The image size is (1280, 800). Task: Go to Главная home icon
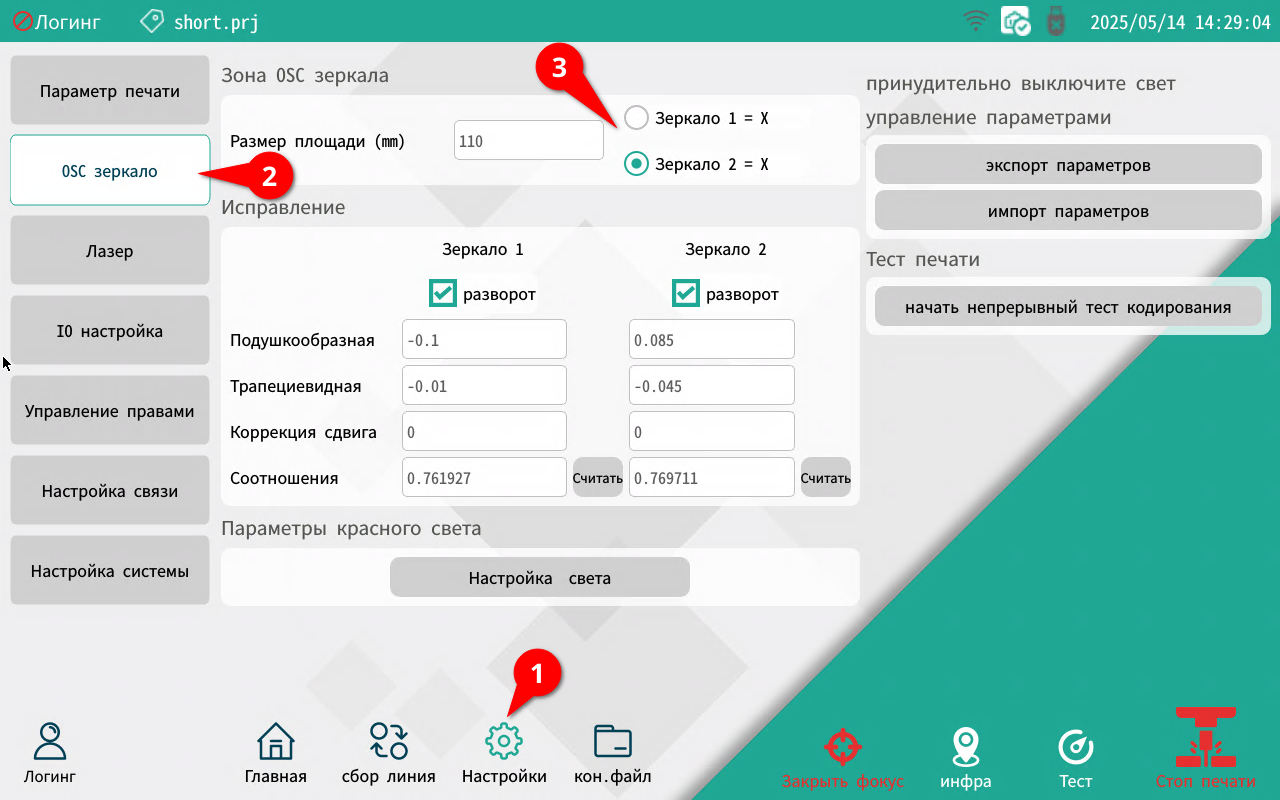click(276, 742)
